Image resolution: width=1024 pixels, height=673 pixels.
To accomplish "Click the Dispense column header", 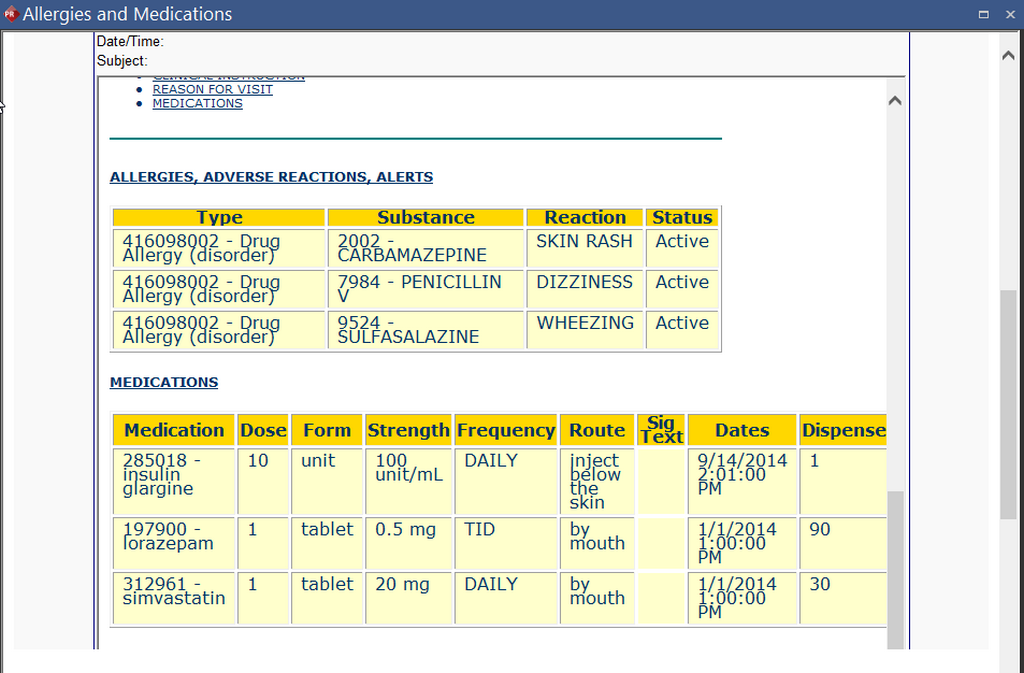I will point(843,430).
